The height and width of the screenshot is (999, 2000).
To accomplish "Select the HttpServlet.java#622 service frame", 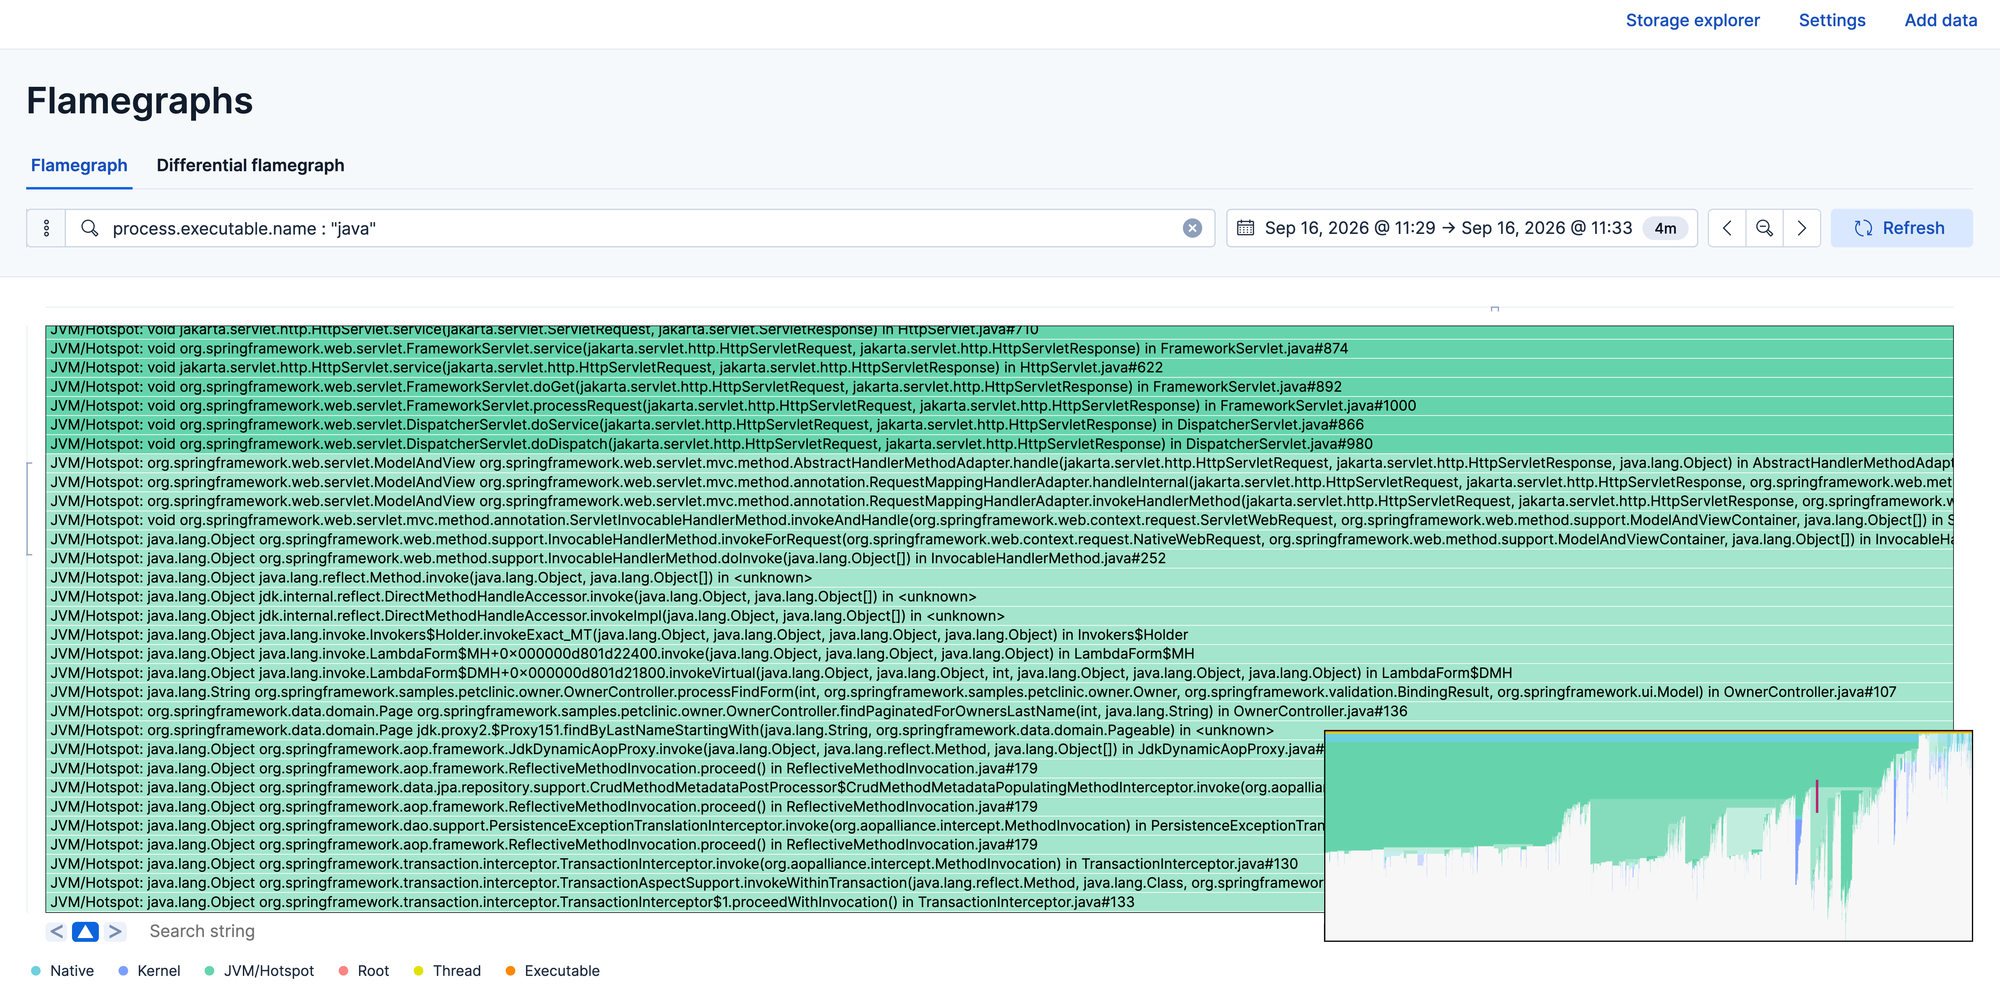I will (x=999, y=368).
